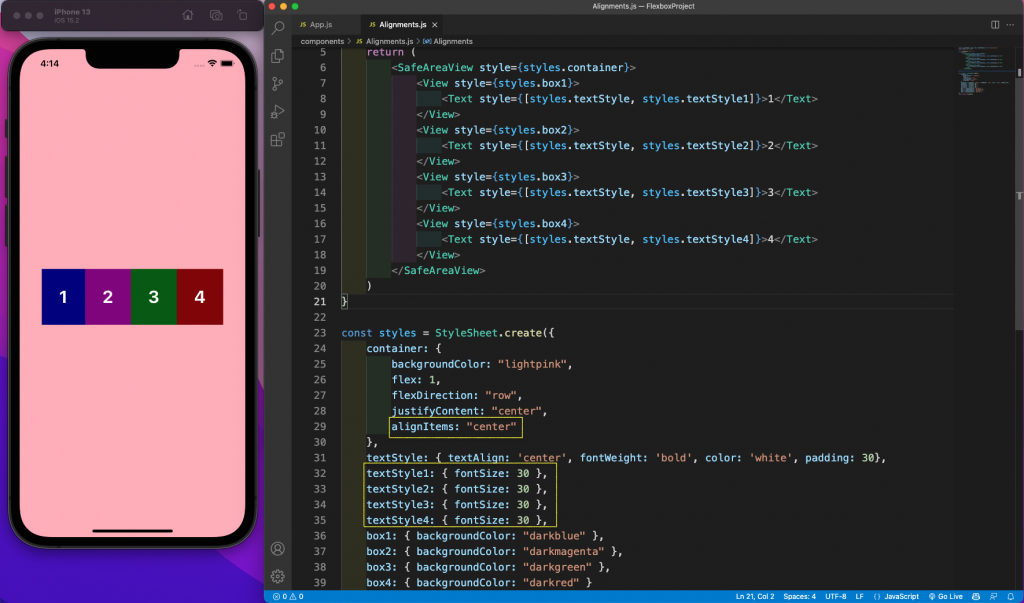Click the gutter at line number 21
1024x603 pixels.
click(x=319, y=302)
